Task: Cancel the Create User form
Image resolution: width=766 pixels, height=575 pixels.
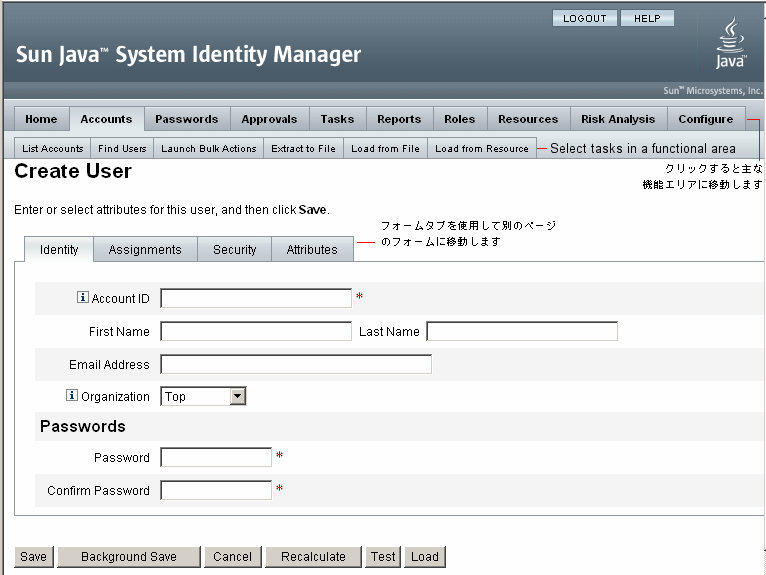Action: point(233,556)
